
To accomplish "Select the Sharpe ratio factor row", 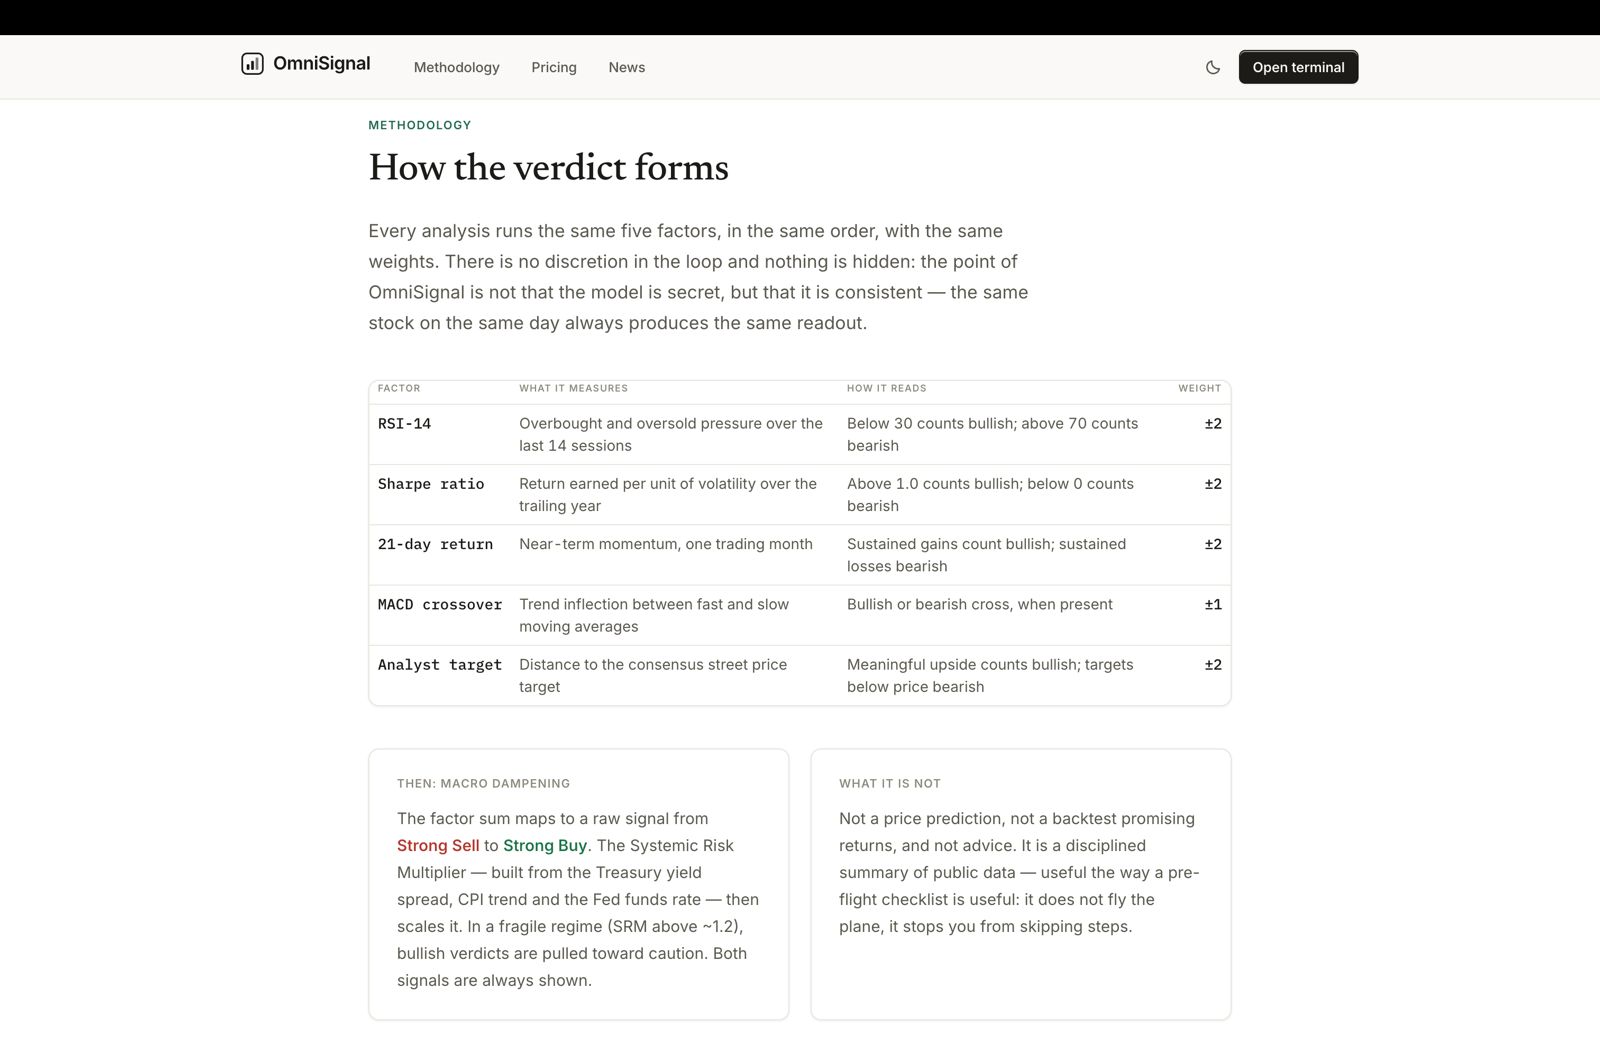I will 800,494.
